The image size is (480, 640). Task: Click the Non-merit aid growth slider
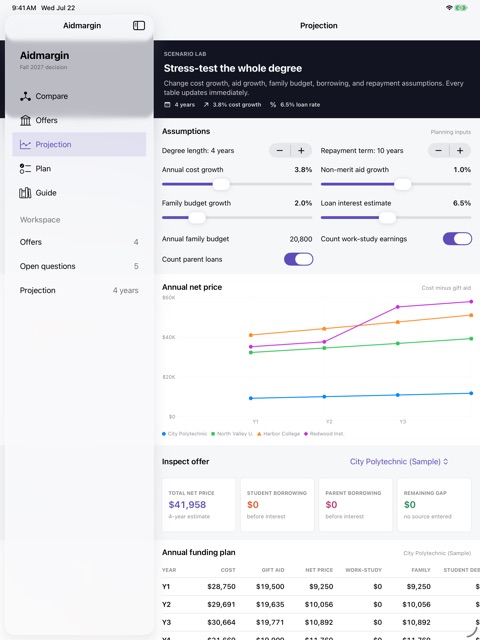pyautogui.click(x=396, y=184)
